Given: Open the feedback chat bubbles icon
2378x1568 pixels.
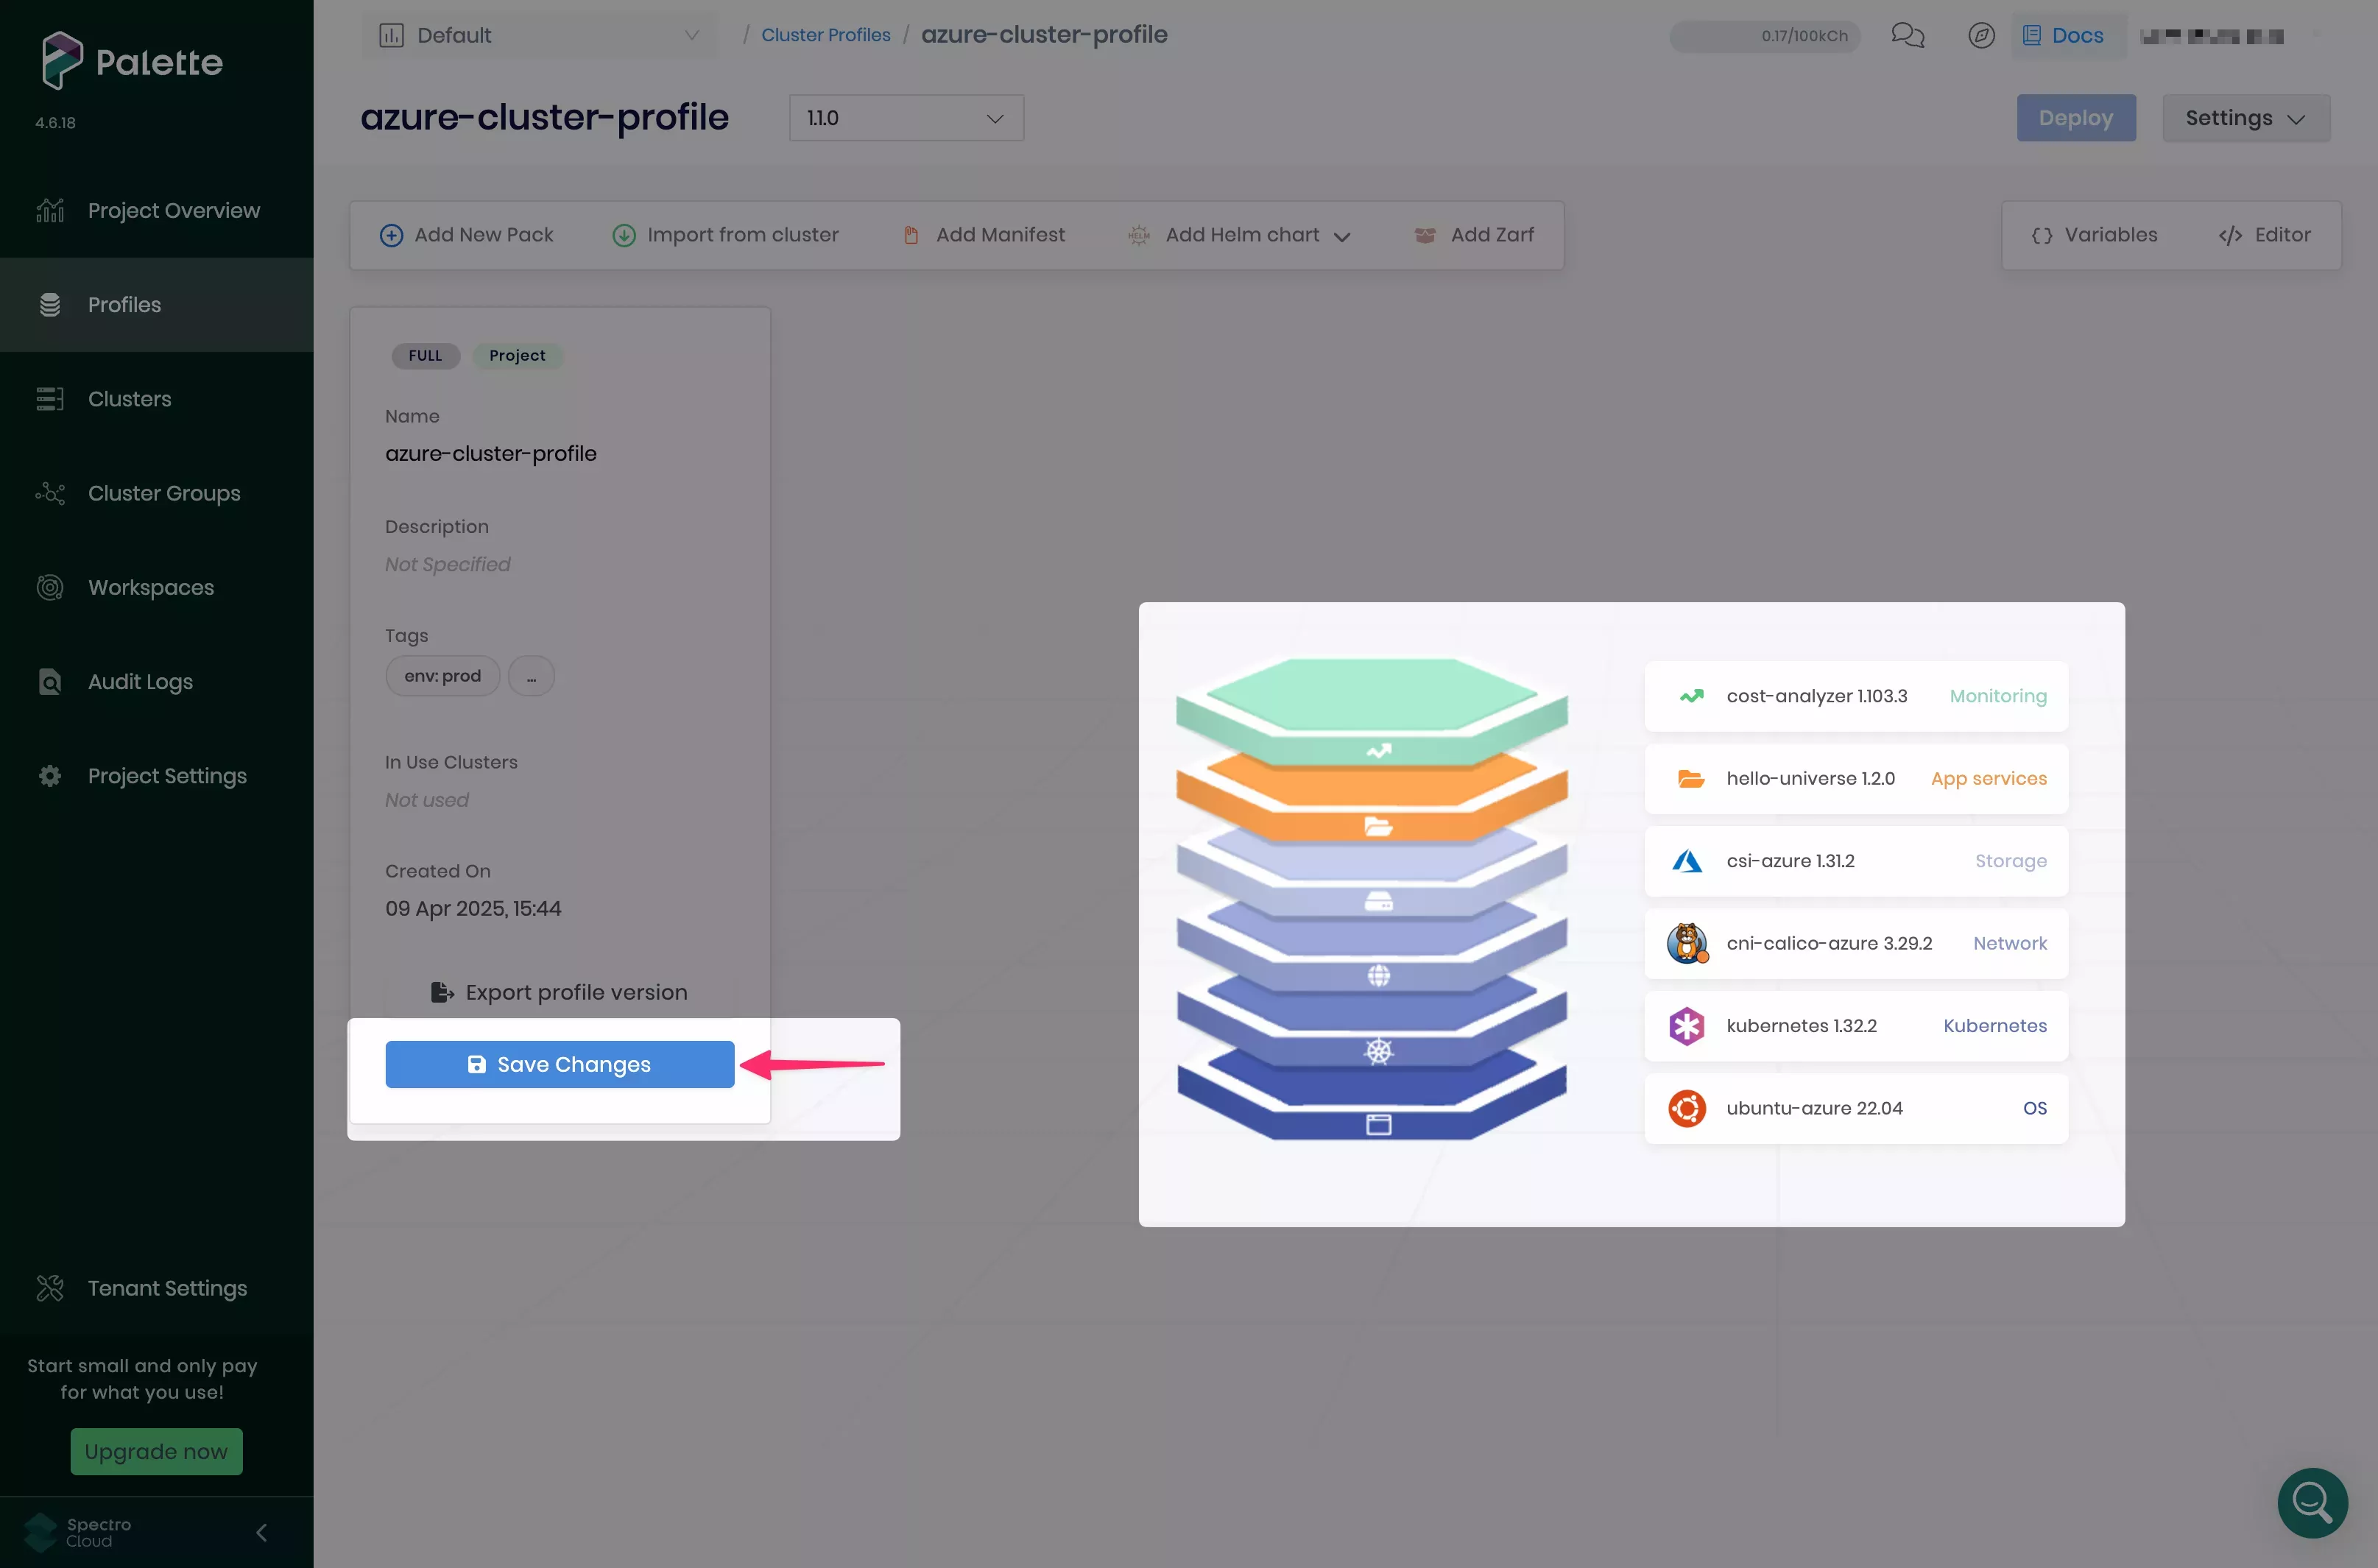Looking at the screenshot, I should click(x=1908, y=35).
